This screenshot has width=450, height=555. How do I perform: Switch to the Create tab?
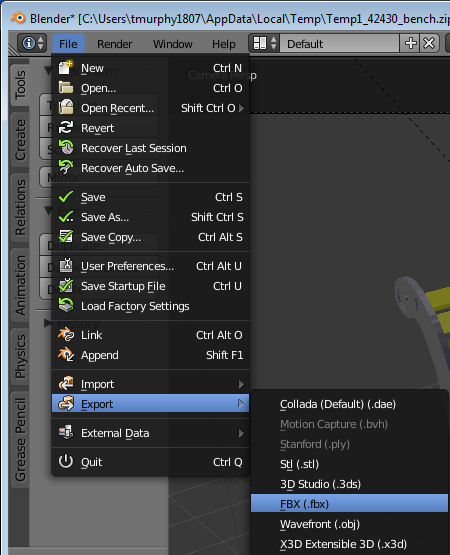click(x=20, y=140)
